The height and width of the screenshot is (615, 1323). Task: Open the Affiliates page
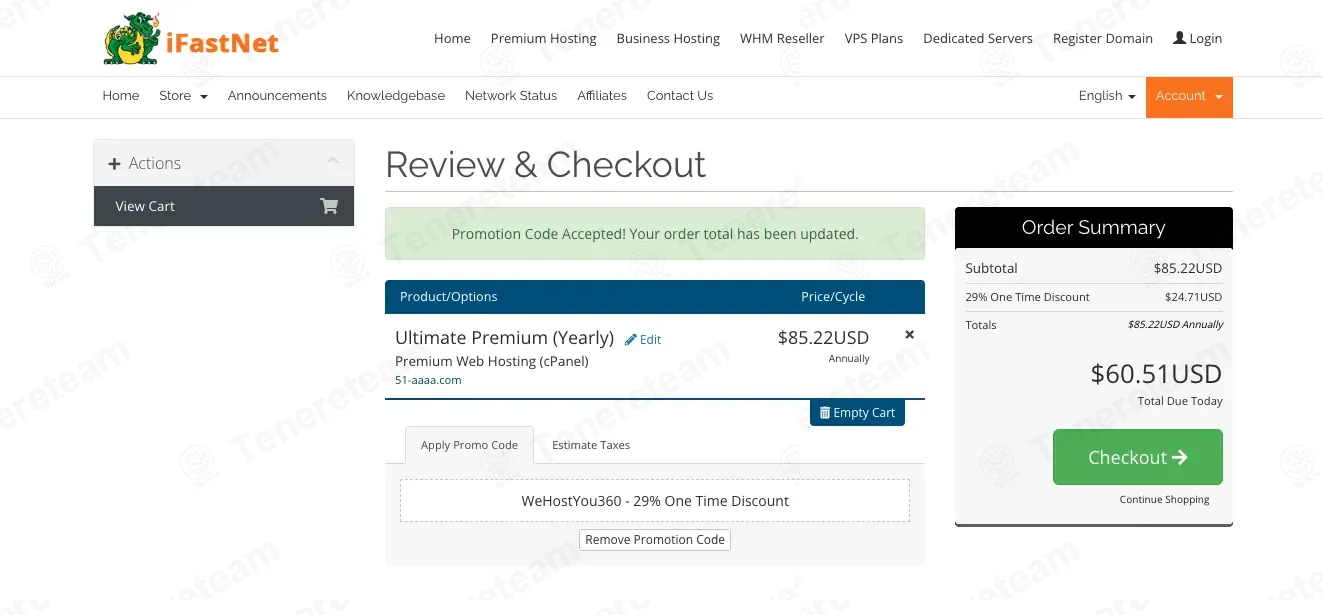602,96
